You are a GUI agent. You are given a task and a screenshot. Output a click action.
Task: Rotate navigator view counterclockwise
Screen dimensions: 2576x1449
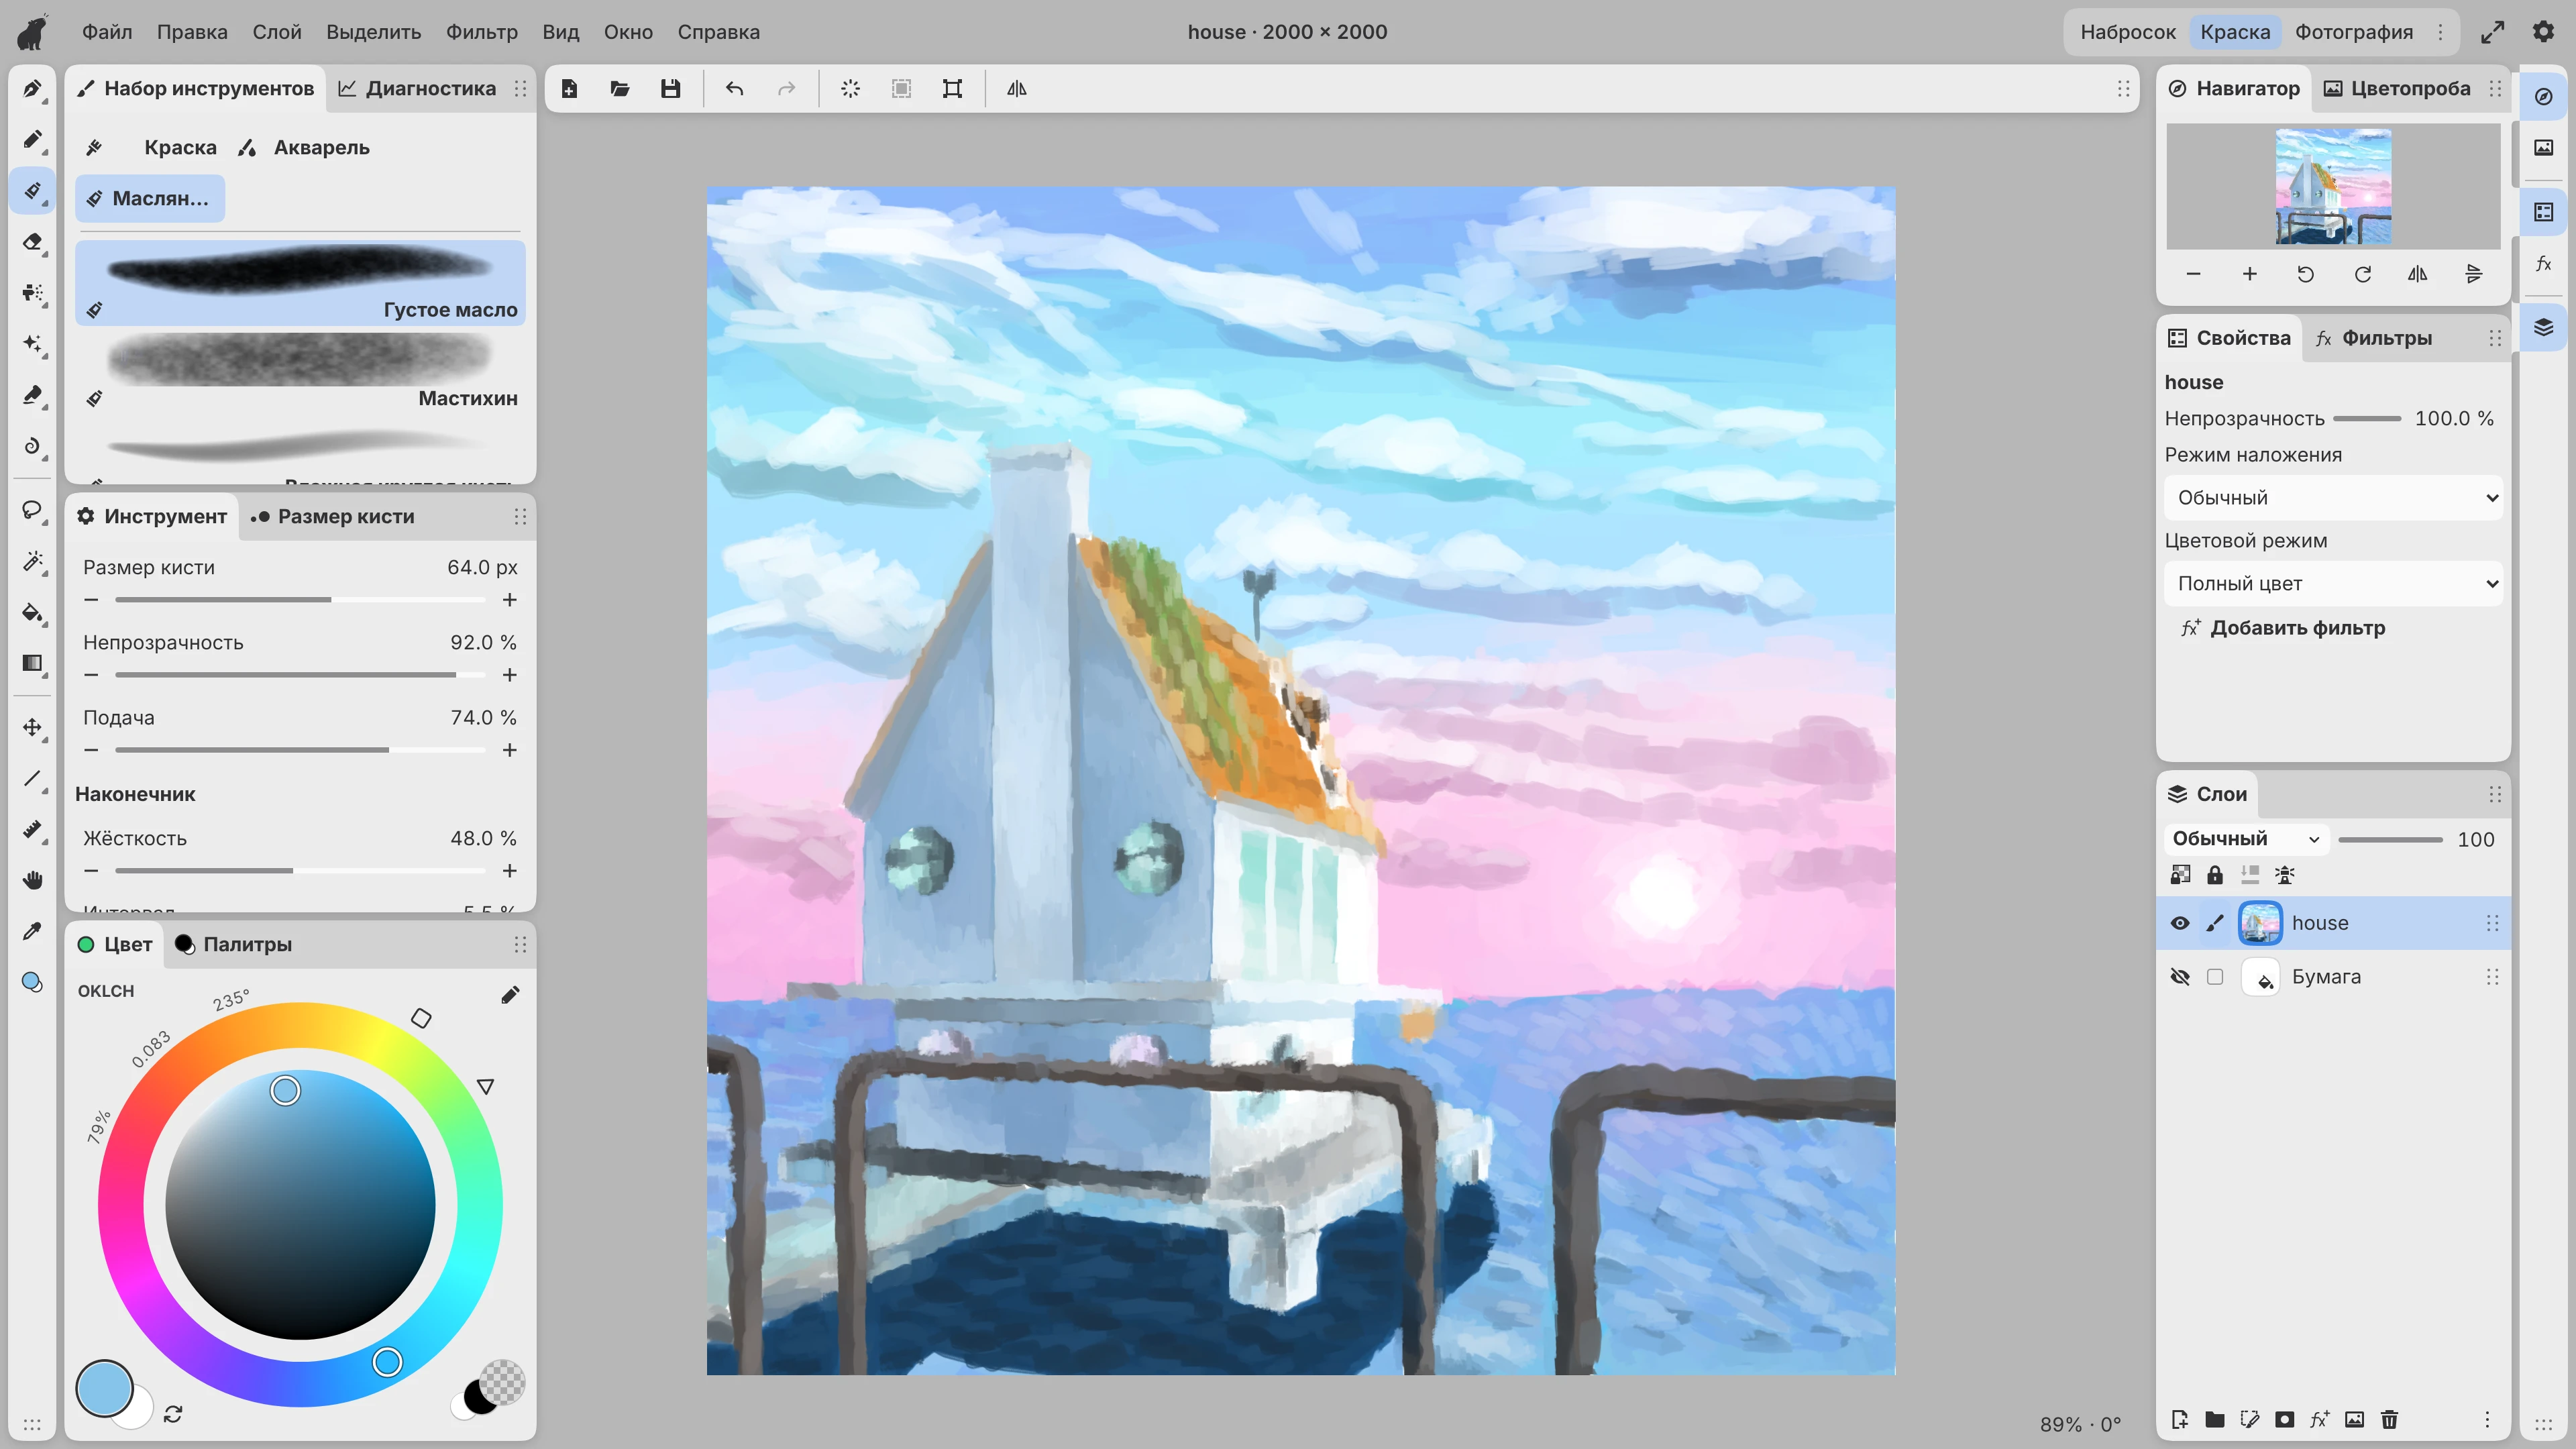(2305, 274)
